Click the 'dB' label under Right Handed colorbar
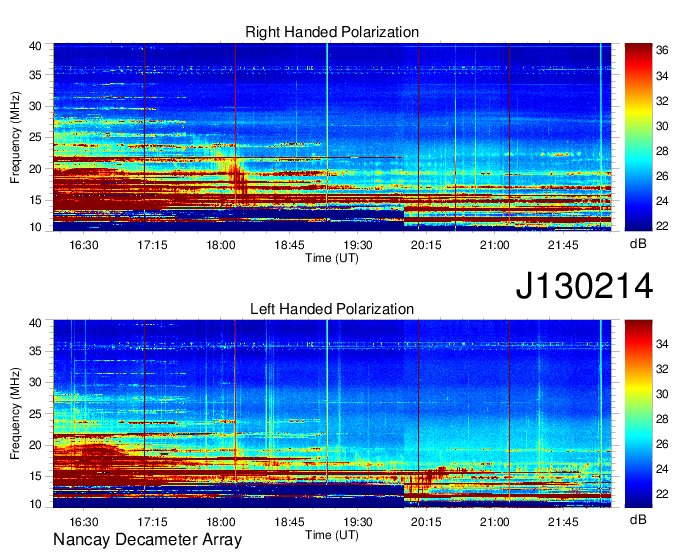This screenshot has height=552, width=680. [638, 244]
